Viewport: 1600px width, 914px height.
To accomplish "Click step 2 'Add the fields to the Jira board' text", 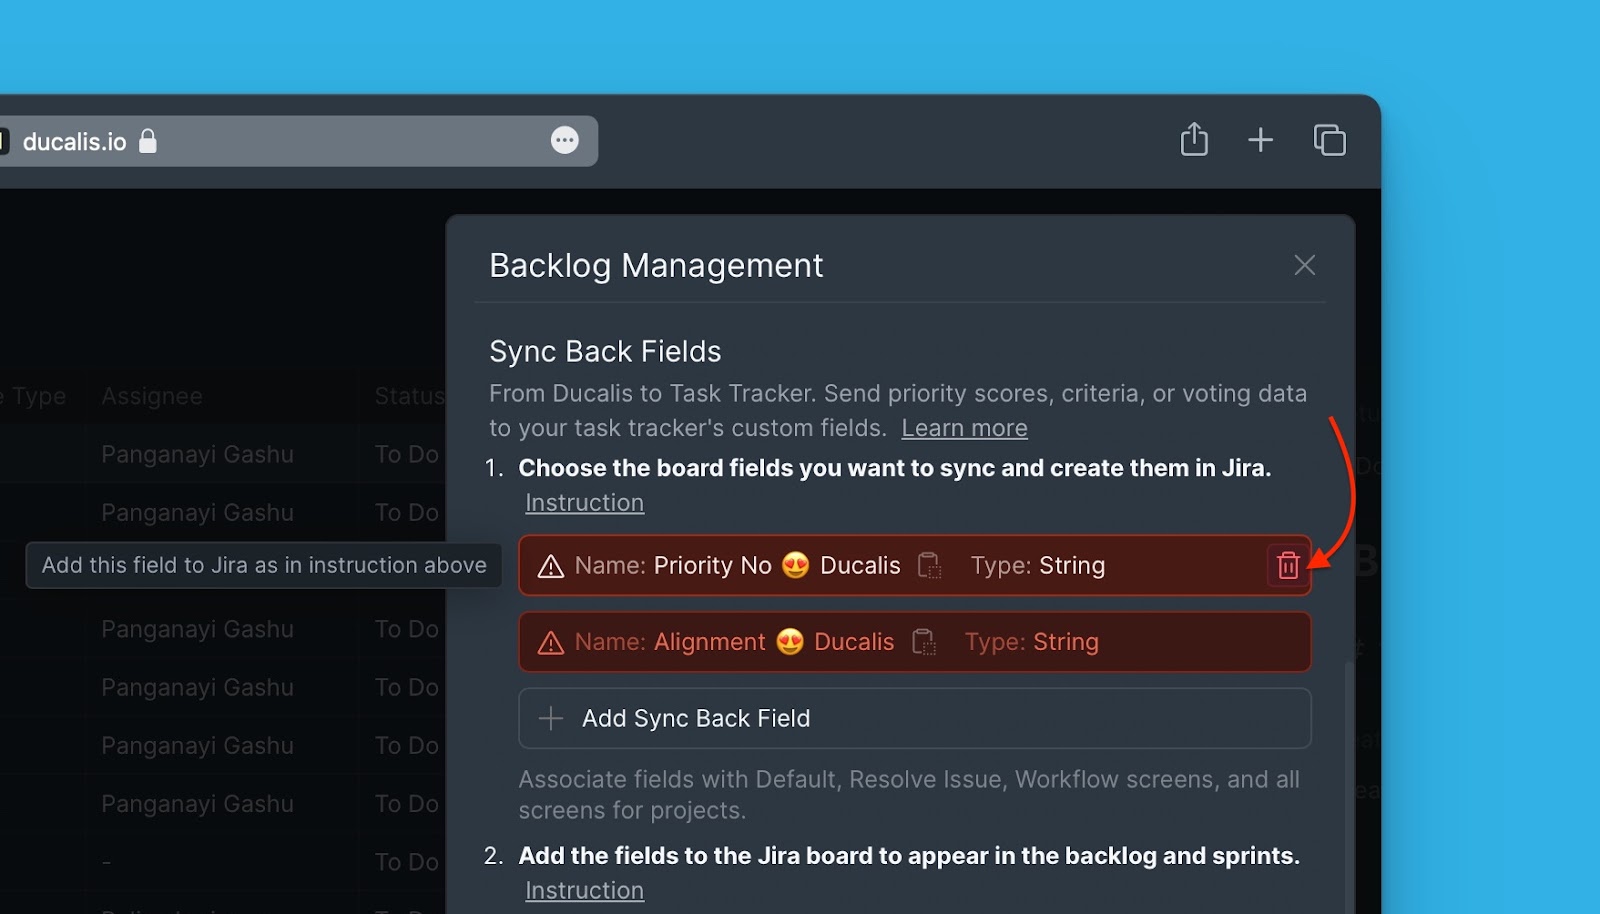I will [x=909, y=856].
